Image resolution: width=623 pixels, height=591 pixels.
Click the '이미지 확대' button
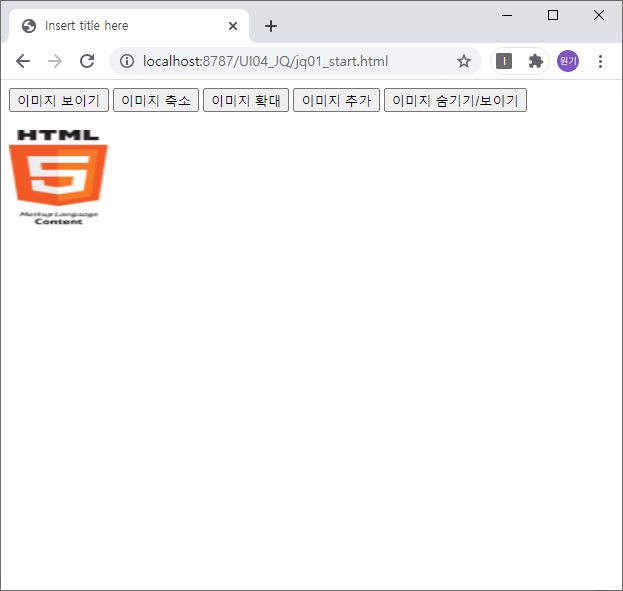246,100
